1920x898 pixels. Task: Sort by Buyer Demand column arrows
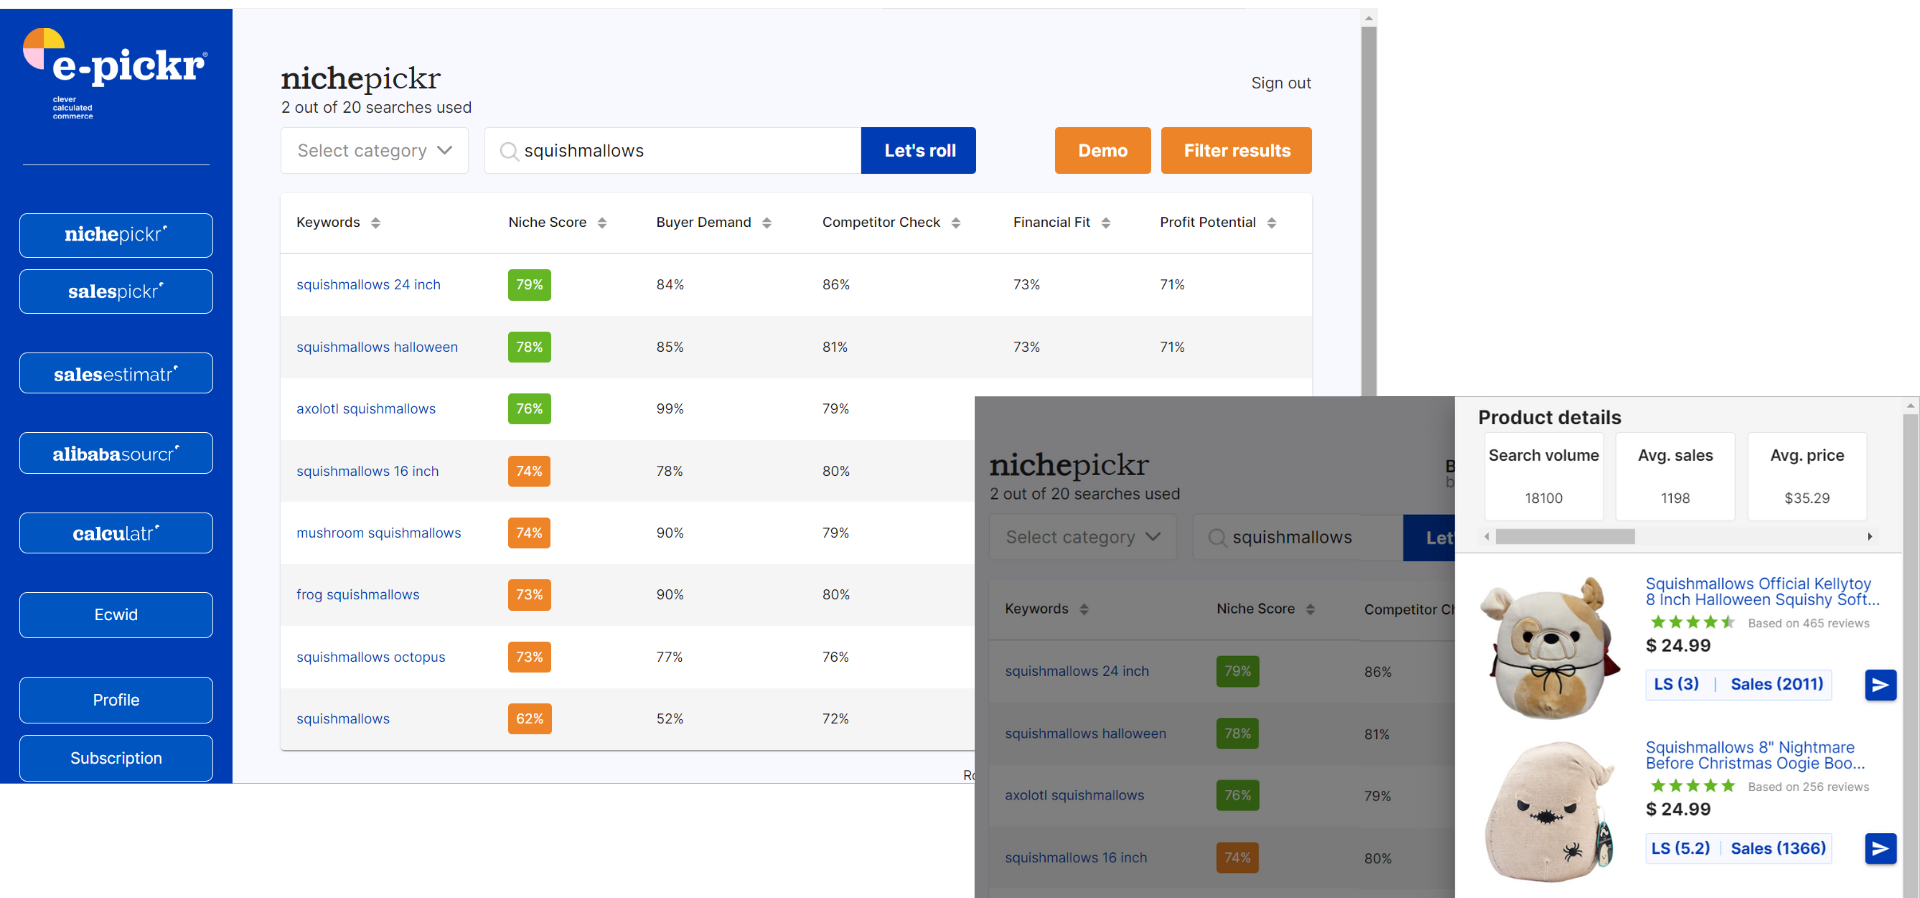point(767,223)
